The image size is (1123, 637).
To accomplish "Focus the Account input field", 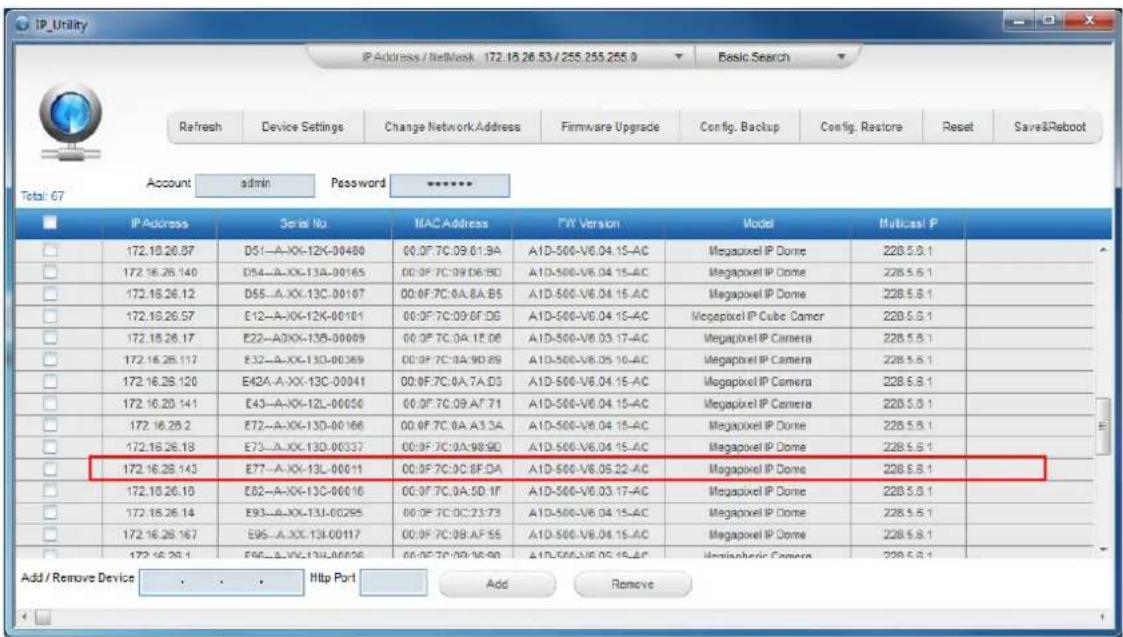I will click(x=255, y=185).
